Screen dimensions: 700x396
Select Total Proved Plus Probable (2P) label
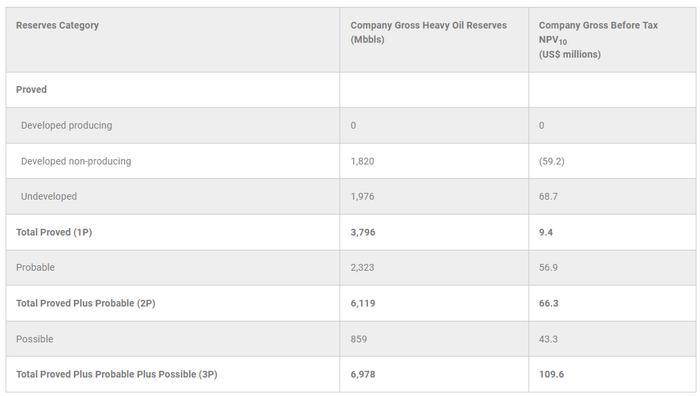point(86,303)
